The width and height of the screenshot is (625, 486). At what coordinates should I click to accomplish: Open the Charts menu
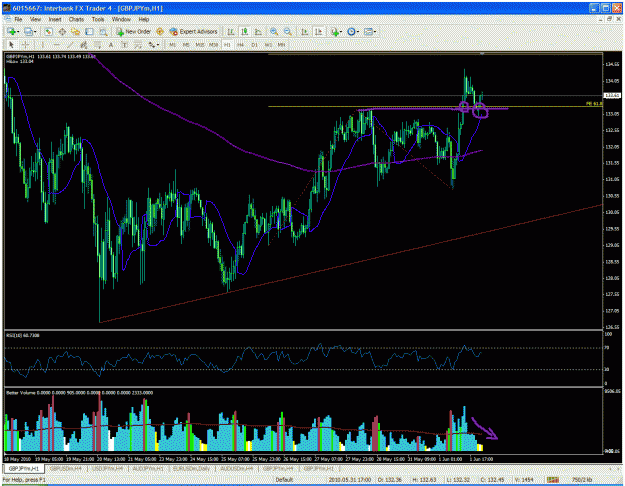point(76,19)
